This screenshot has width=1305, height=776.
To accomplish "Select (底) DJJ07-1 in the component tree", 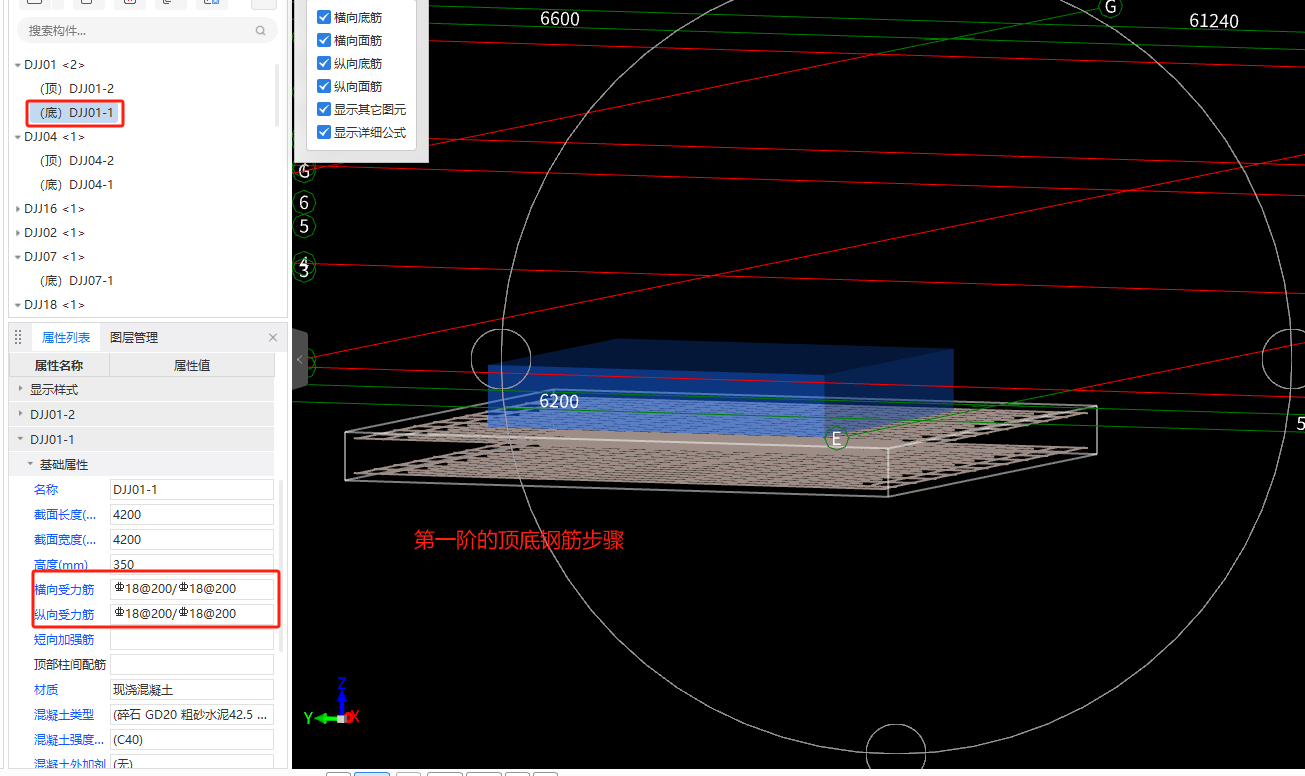I will pos(76,281).
